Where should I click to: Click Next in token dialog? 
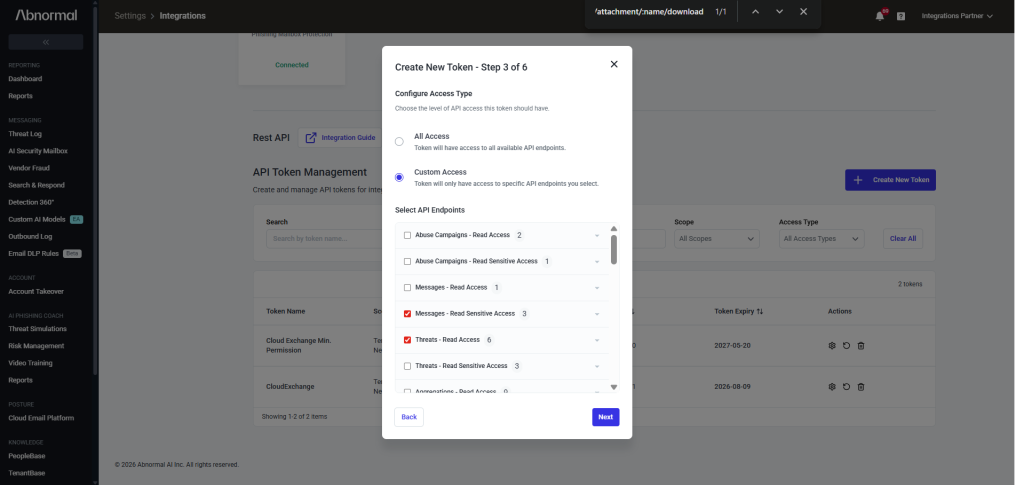coord(605,417)
